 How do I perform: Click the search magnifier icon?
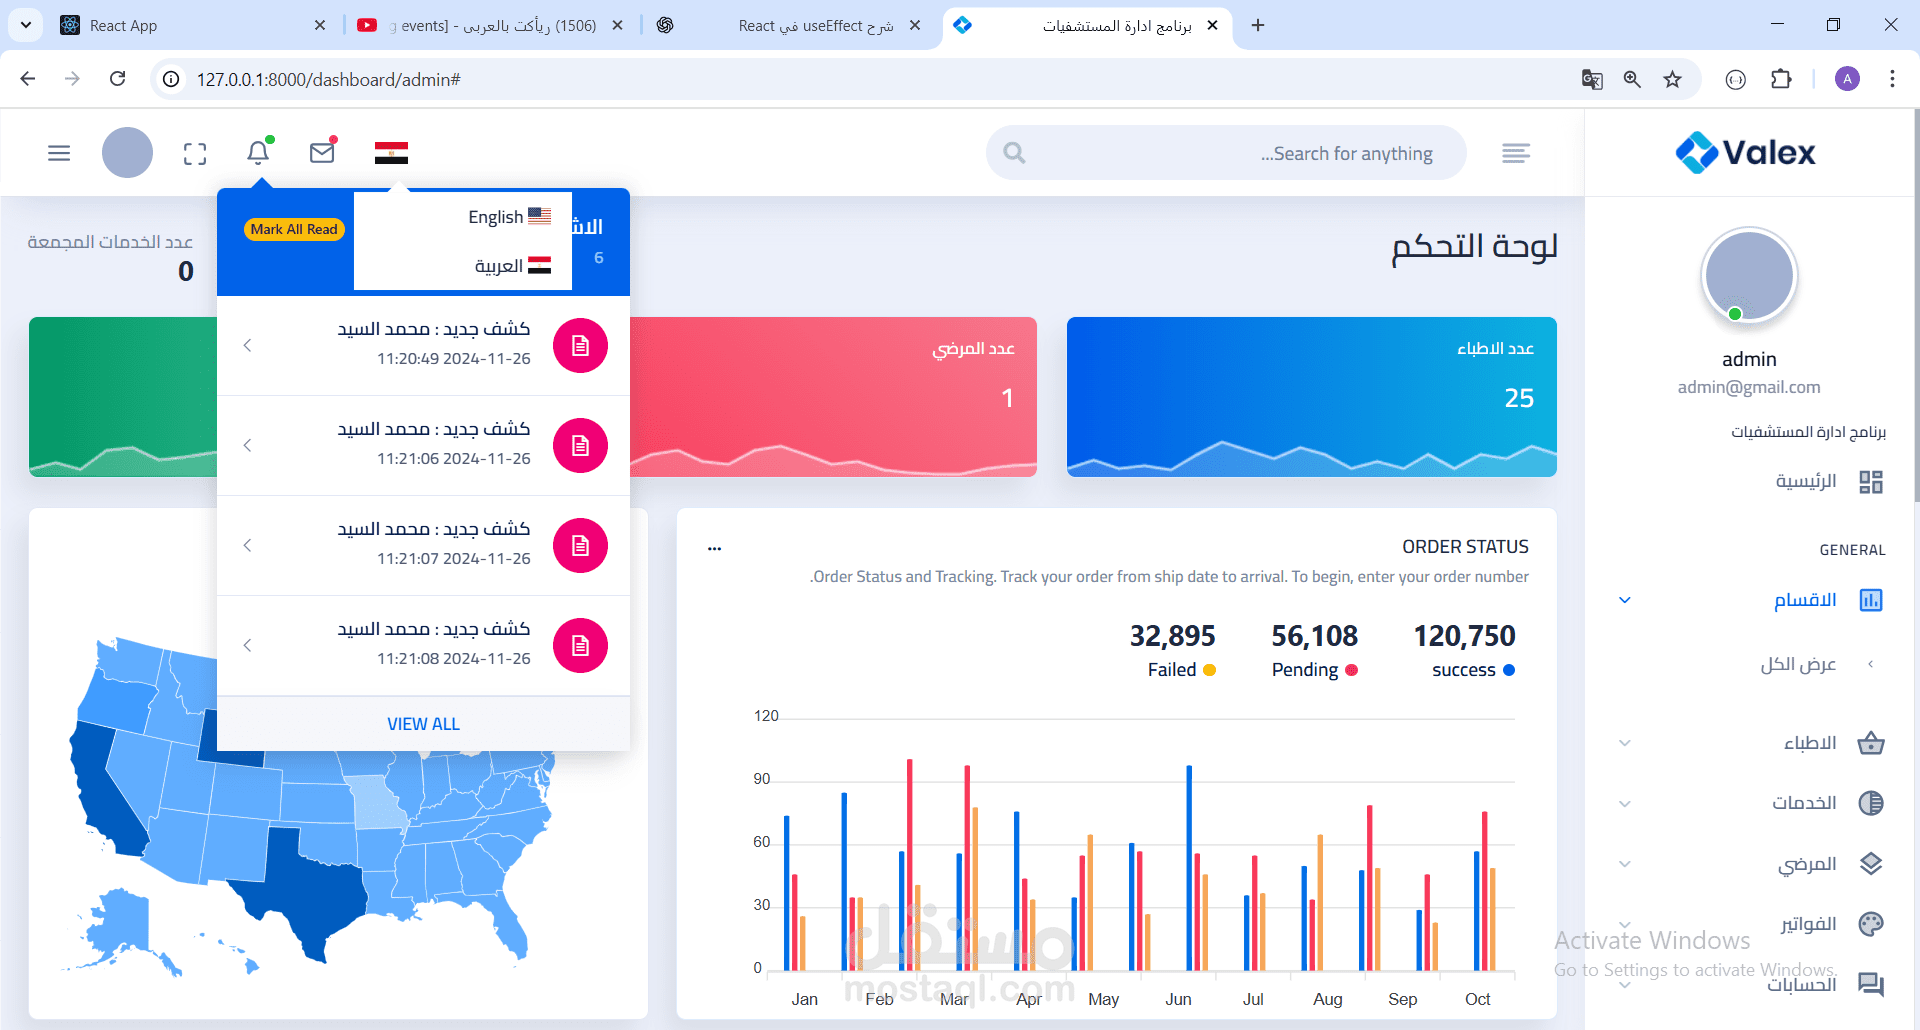coord(1014,153)
